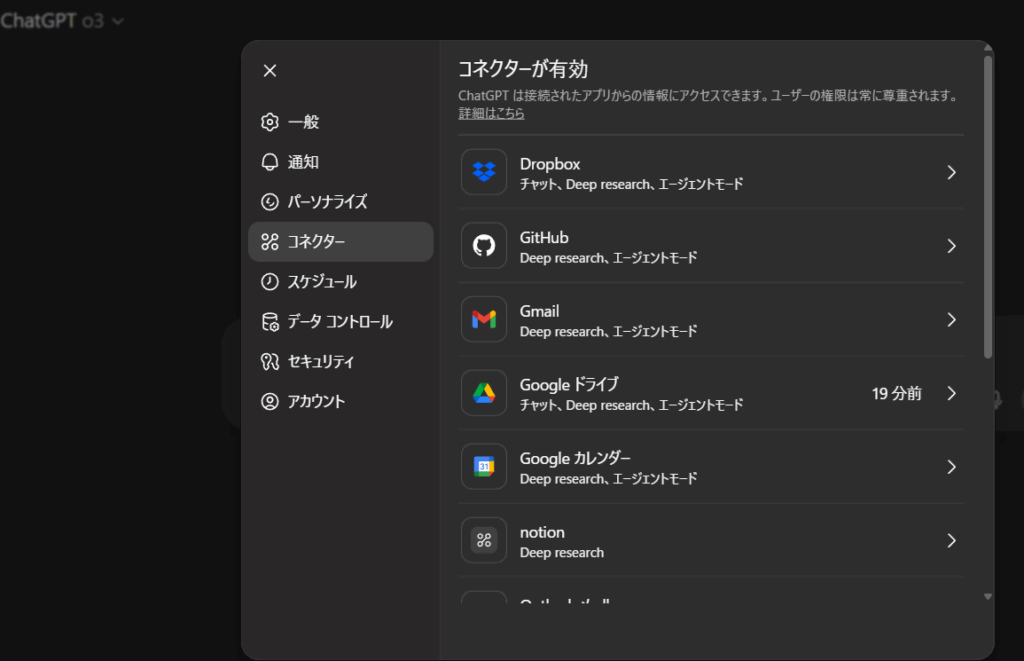The image size is (1024, 661).
Task: Click the Gmail connector name
Action: point(539,311)
